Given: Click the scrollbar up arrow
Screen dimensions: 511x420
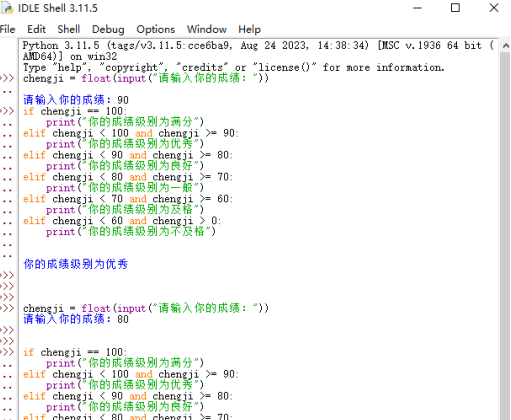Looking at the screenshot, I should tap(505, 46).
